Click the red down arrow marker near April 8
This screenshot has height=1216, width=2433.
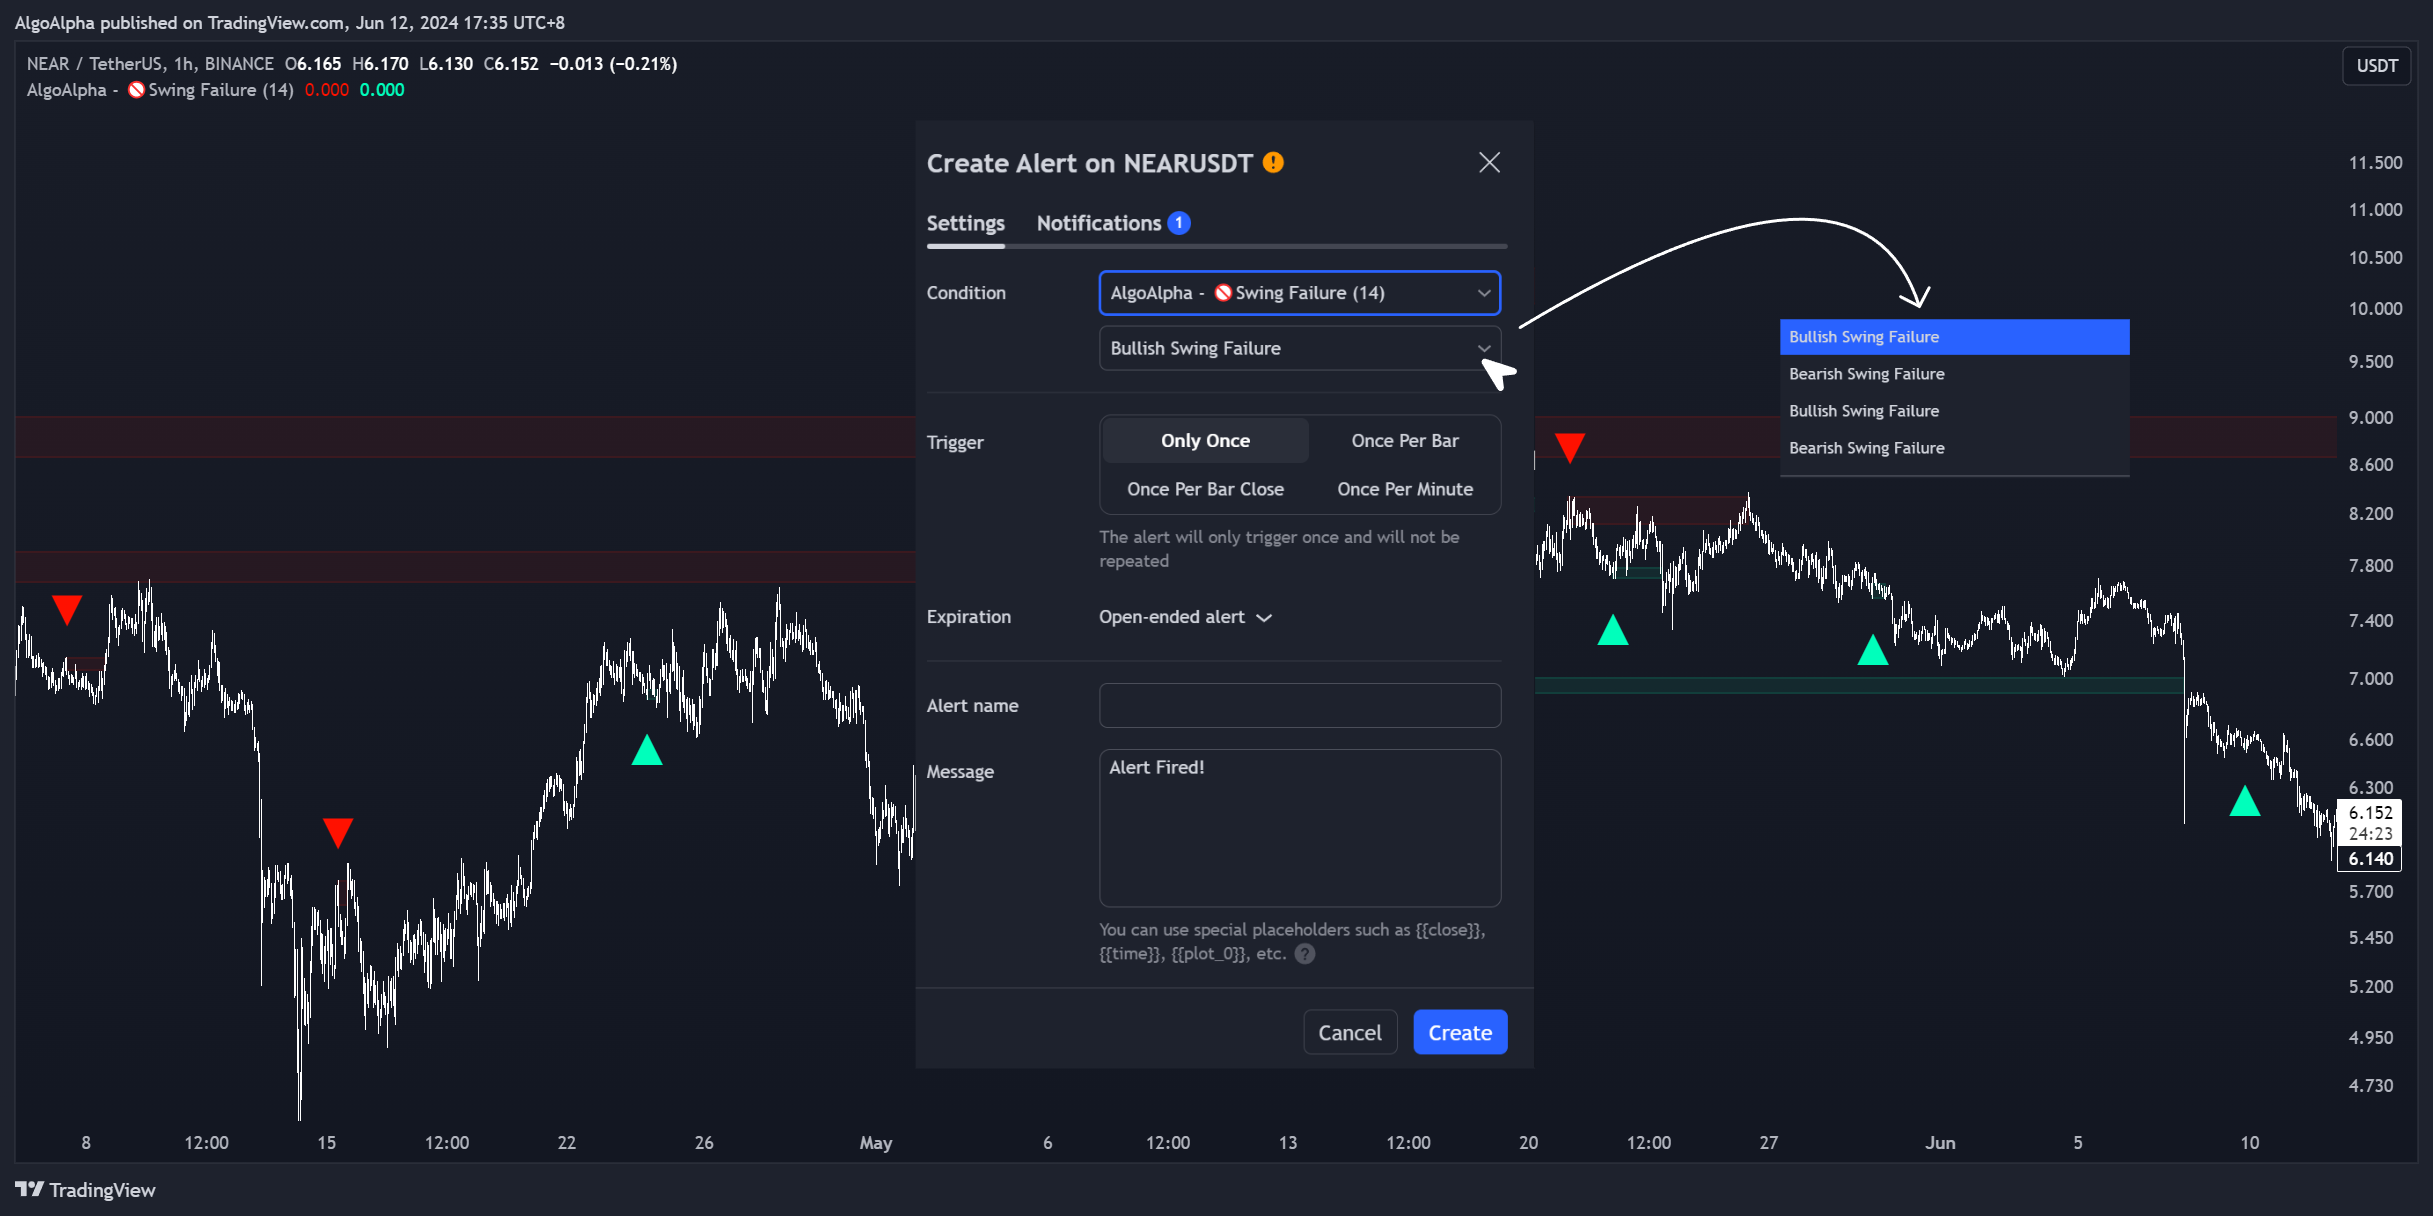[67, 609]
